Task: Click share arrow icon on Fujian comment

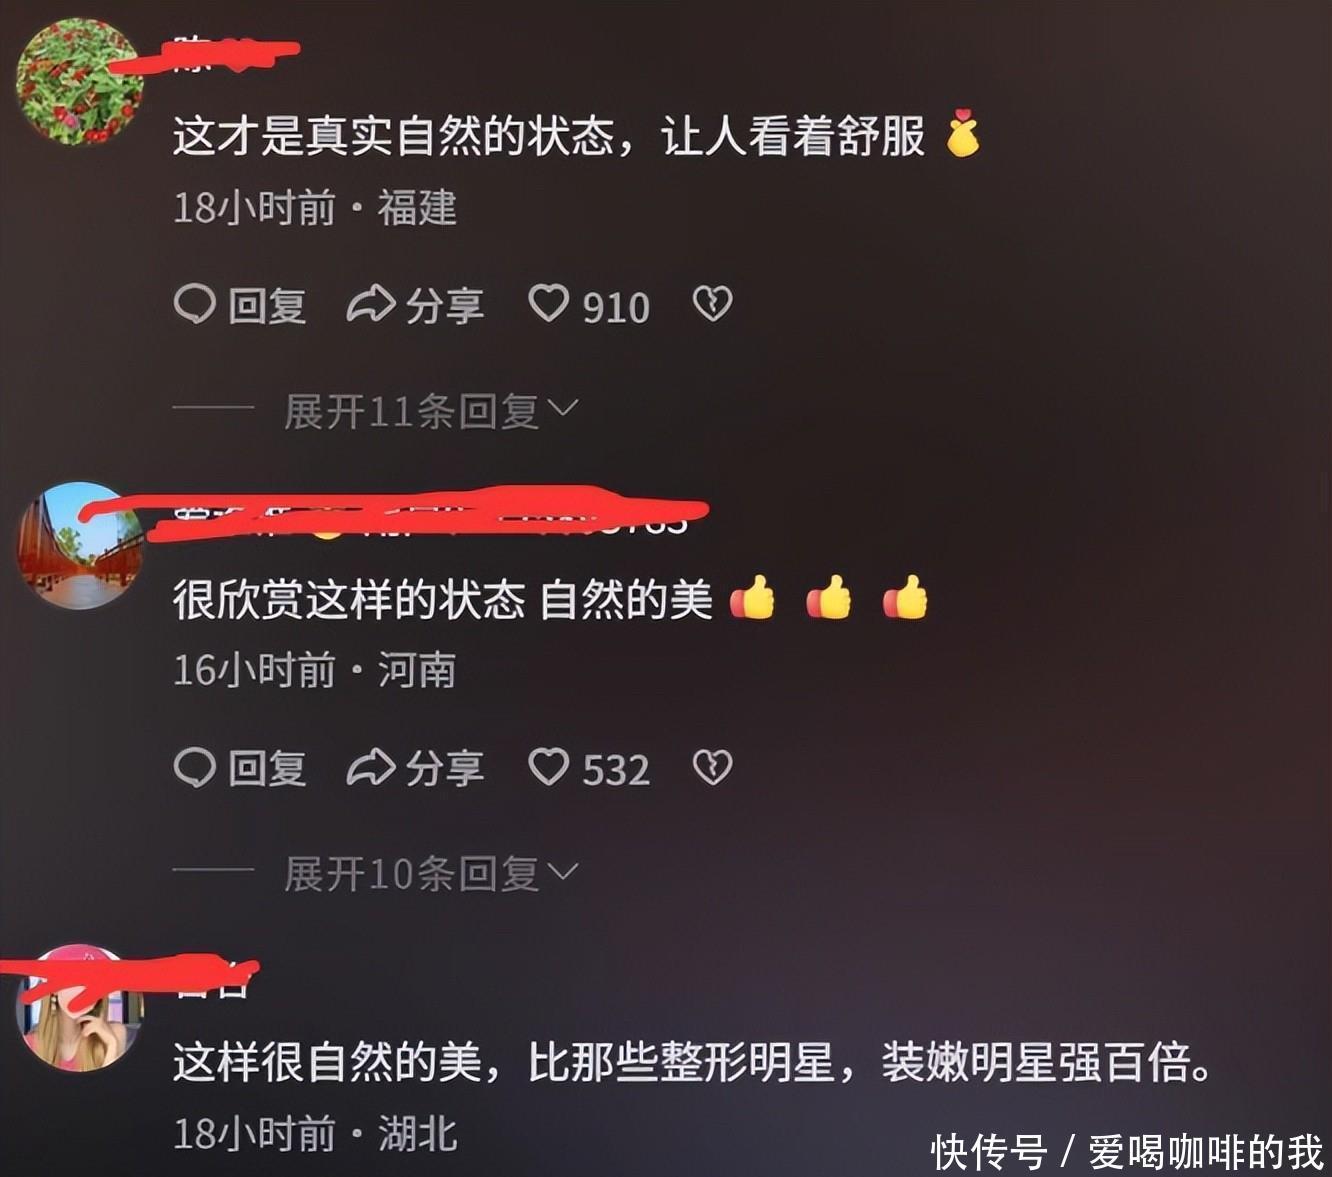Action: click(371, 304)
